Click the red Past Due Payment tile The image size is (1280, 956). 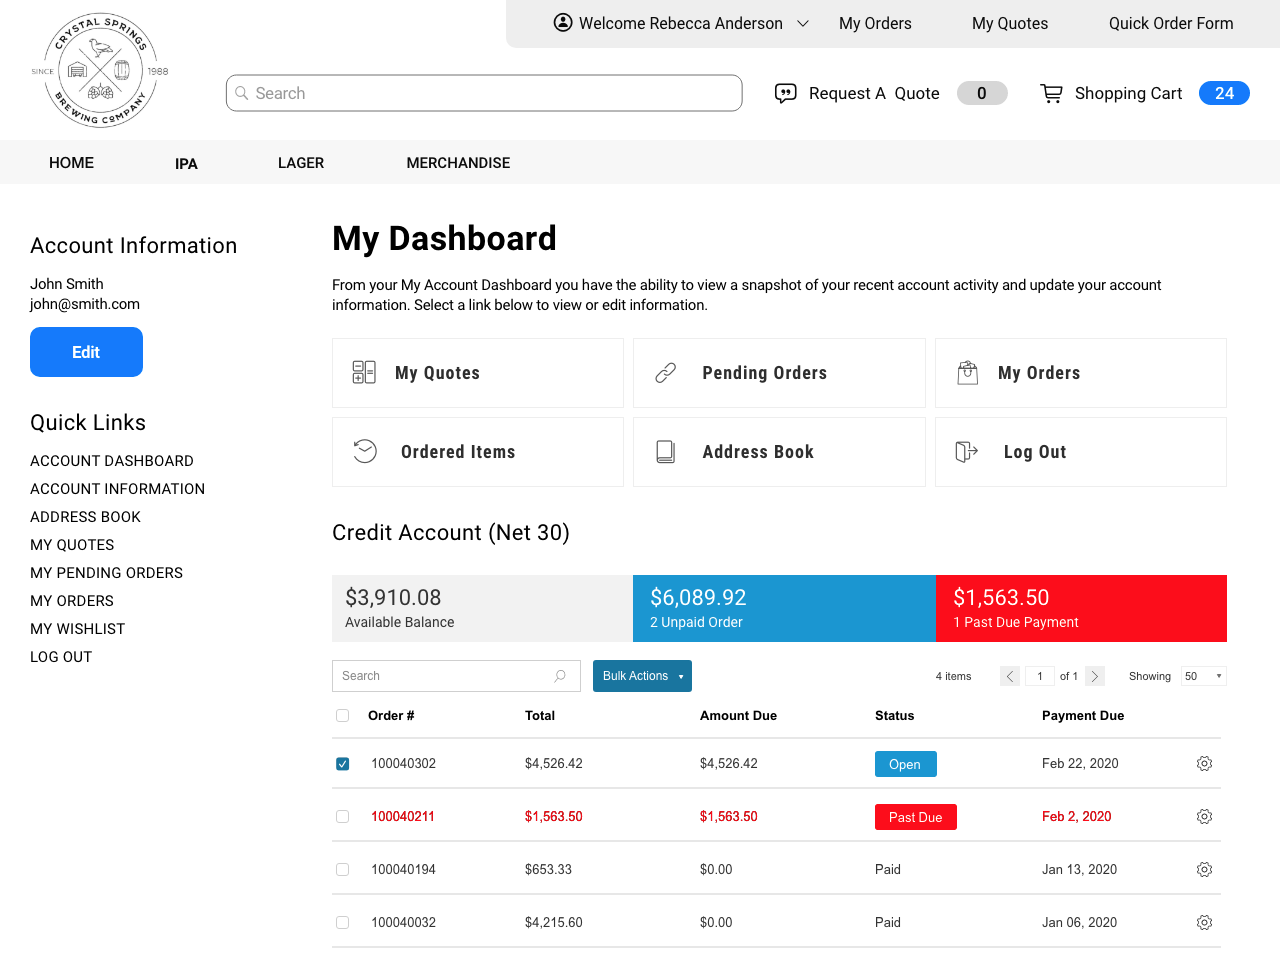[x=1081, y=608]
